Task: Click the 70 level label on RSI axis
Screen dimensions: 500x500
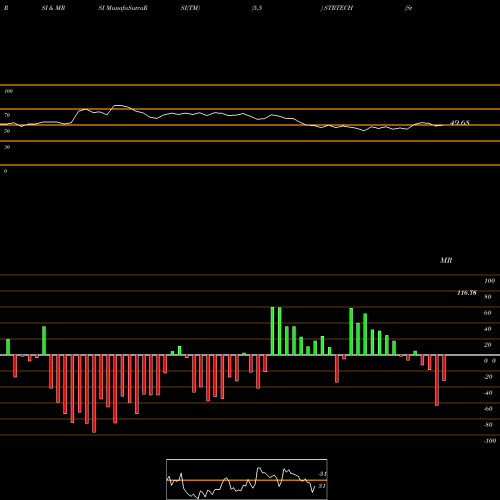Action: pos(7,115)
